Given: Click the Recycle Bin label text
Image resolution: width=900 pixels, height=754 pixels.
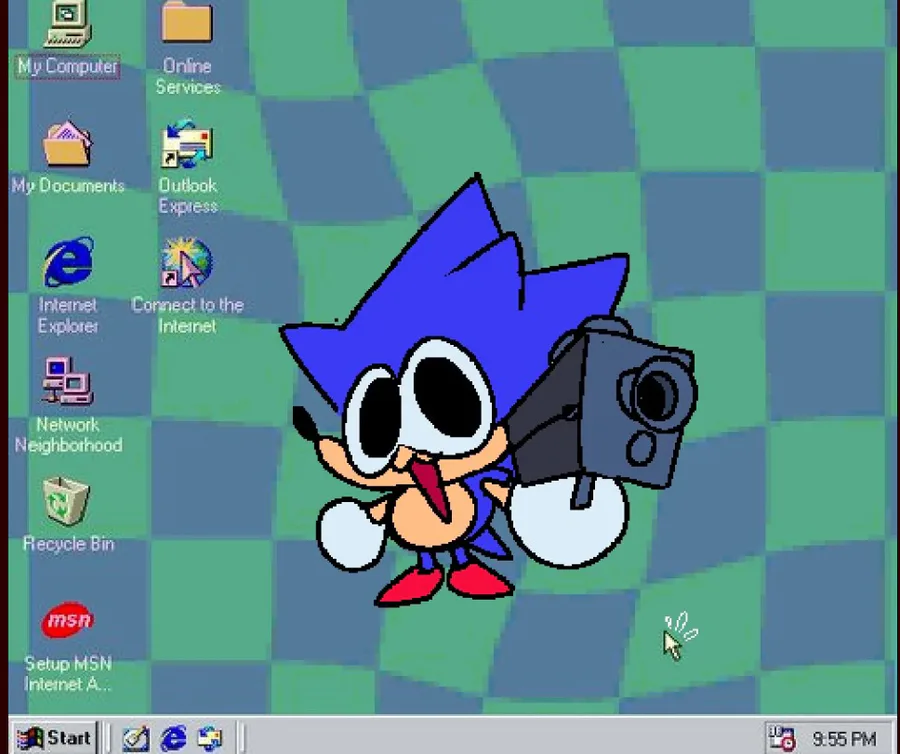Looking at the screenshot, I should [68, 544].
